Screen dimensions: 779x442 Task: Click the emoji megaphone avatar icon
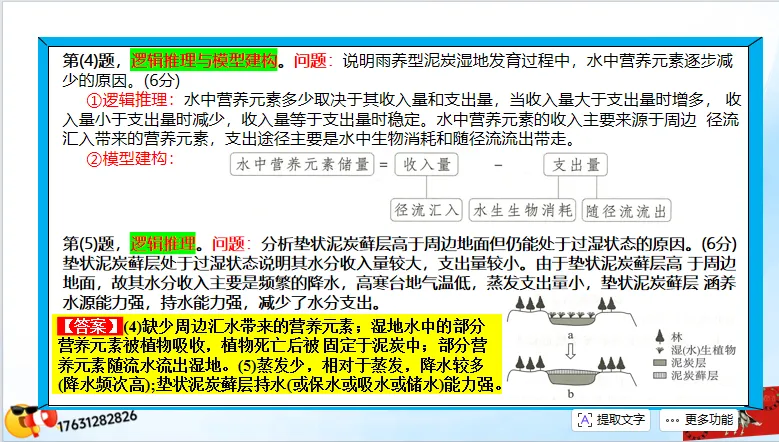(30, 422)
